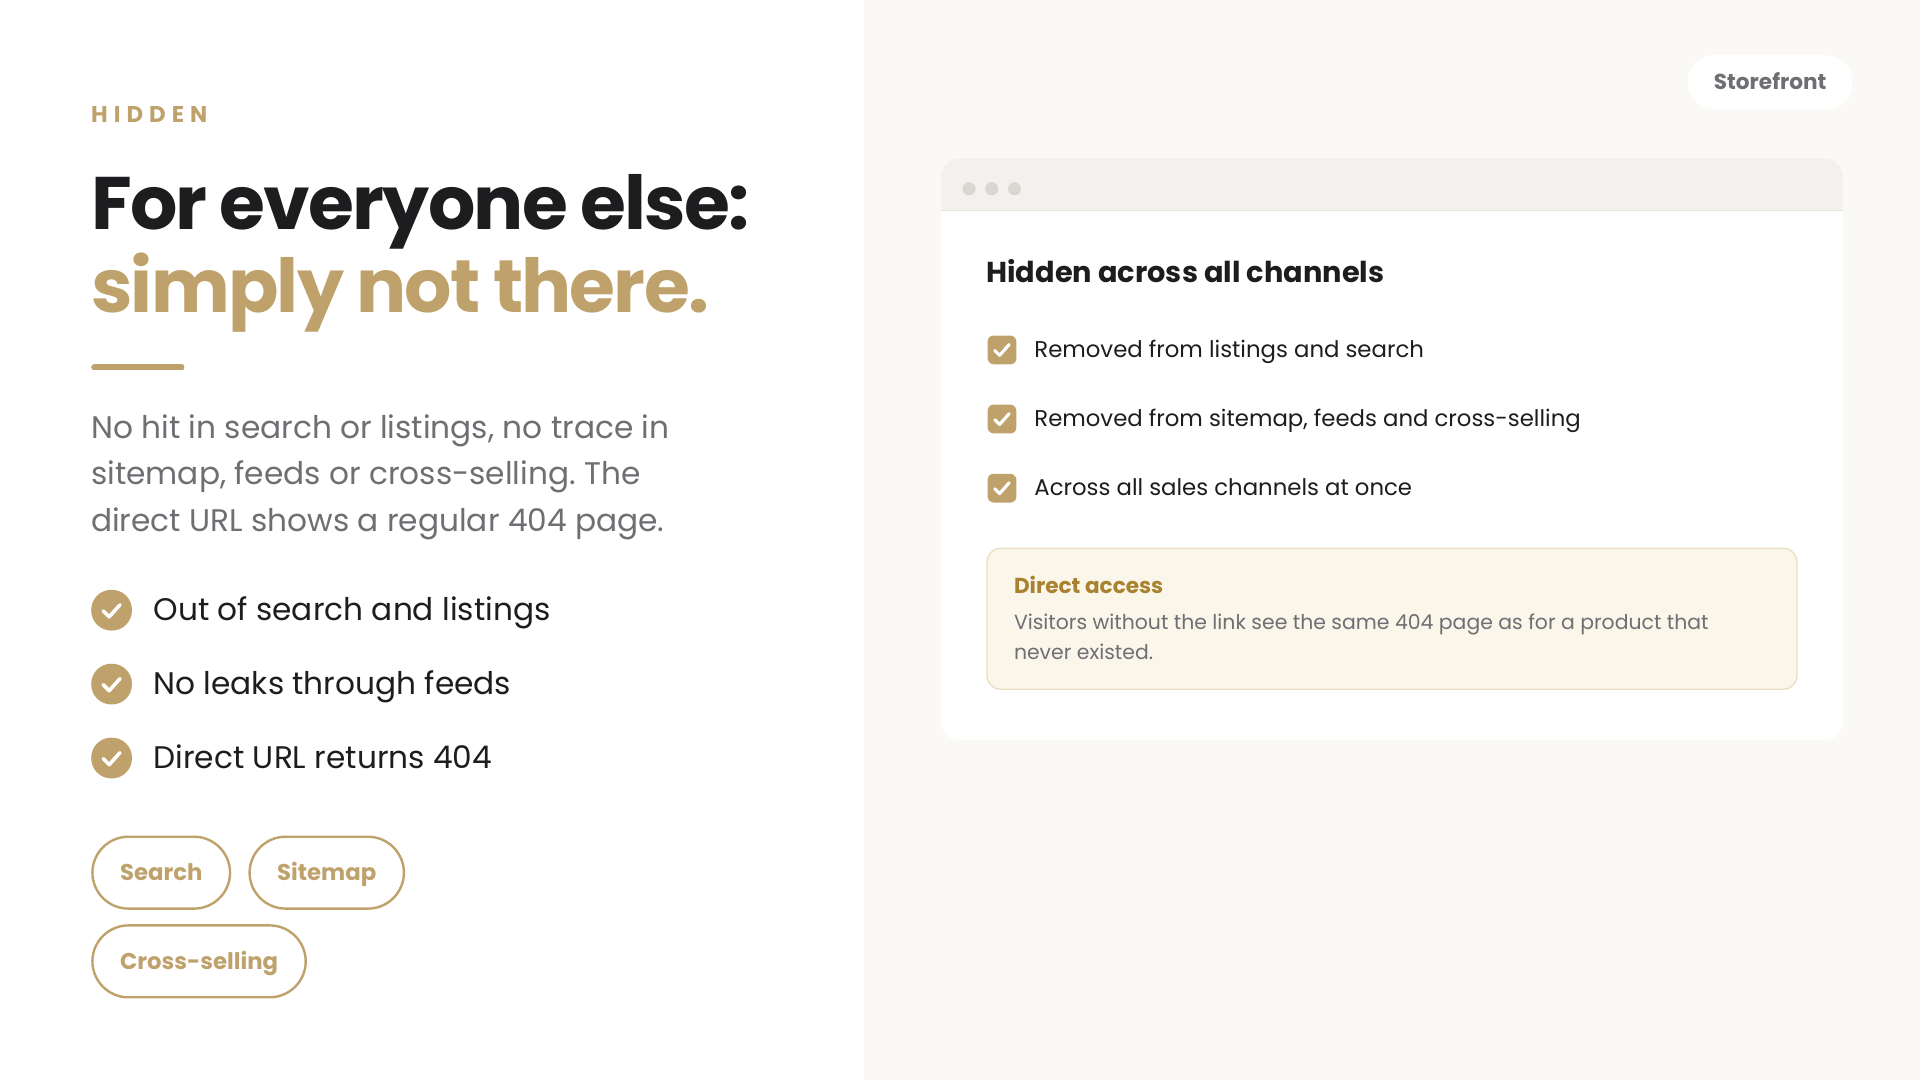
Task: Click the 'Direct URL returns 404' check icon
Action: (x=111, y=758)
